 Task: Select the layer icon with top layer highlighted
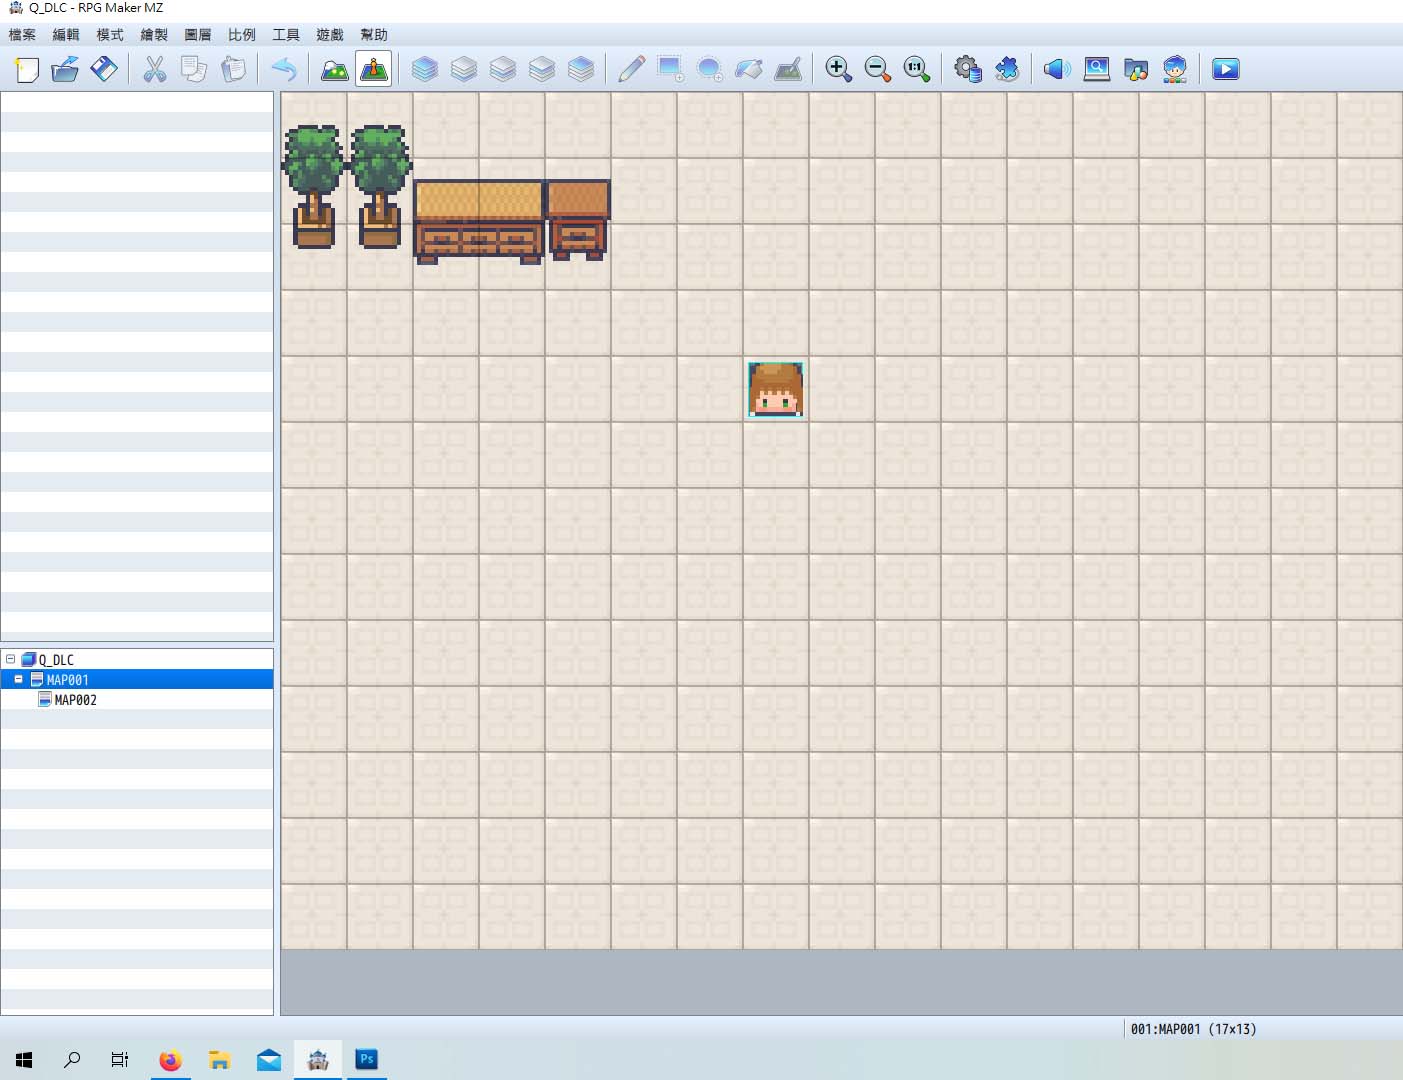[580, 69]
